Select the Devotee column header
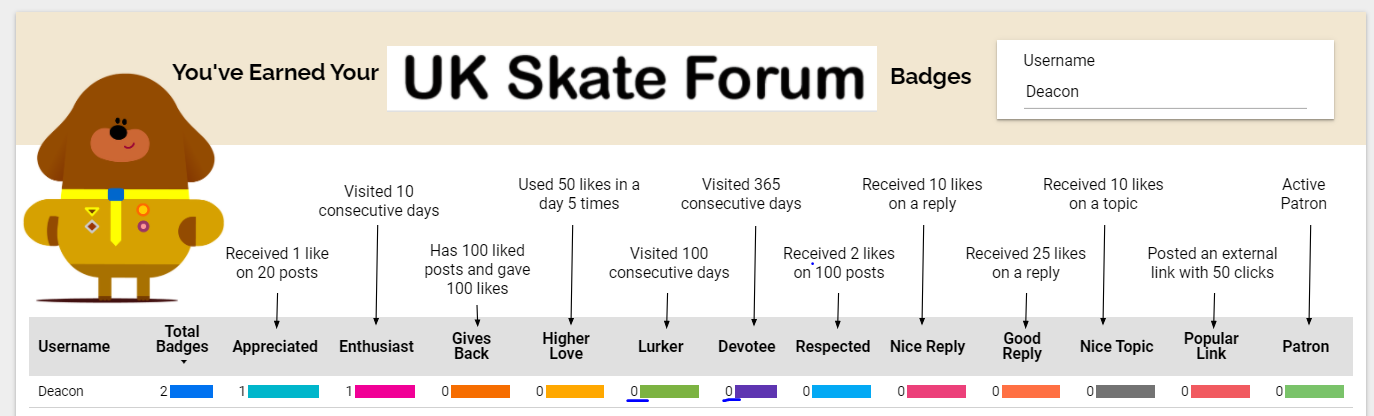1374x416 pixels. [x=746, y=347]
